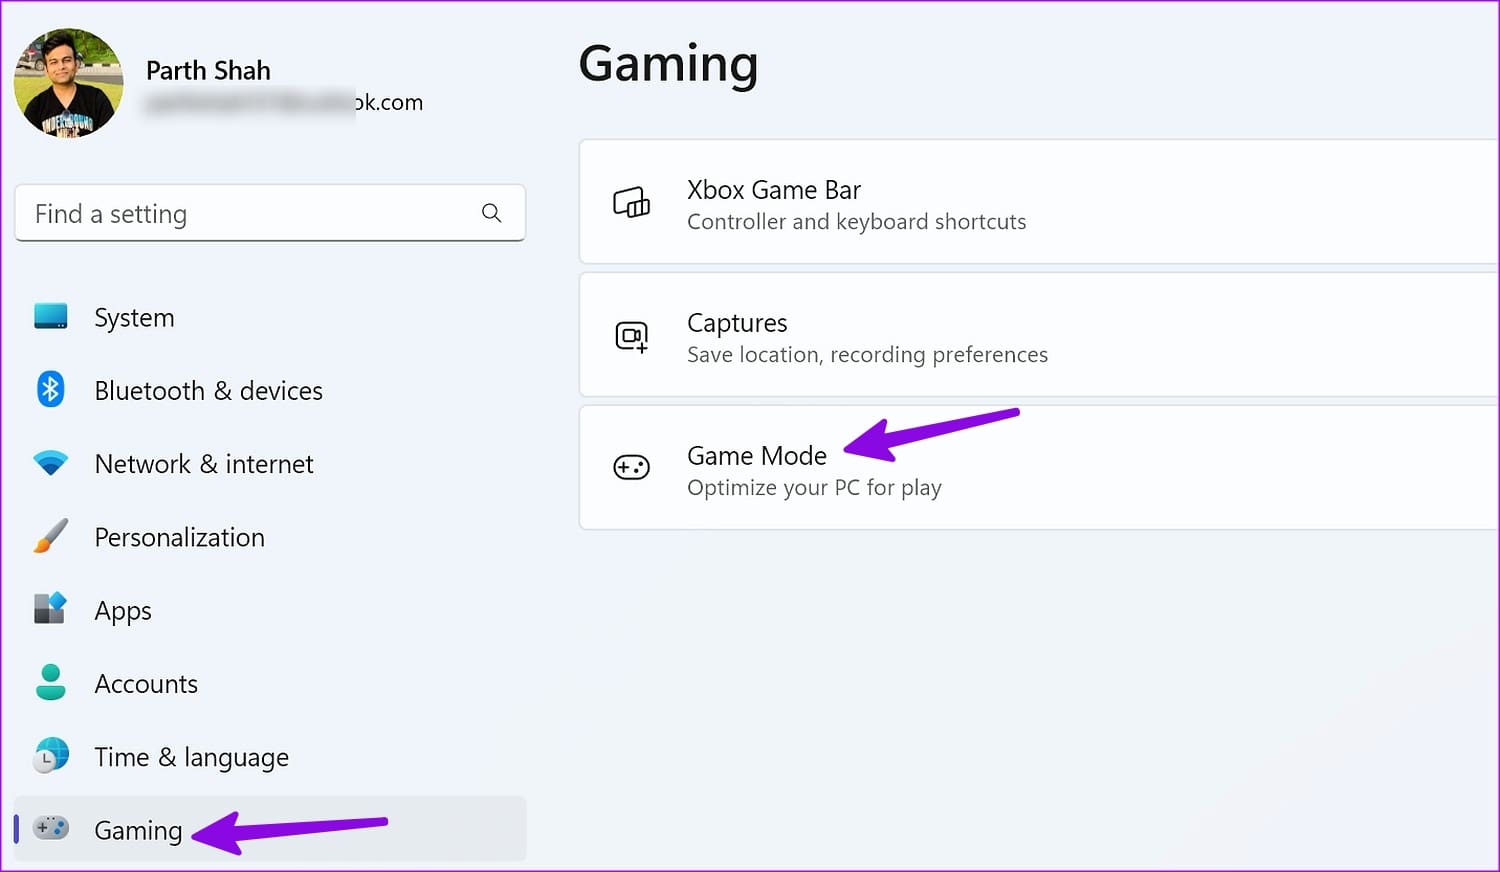Open the Xbox Game Bar settings card
Viewport: 1500px width, 872px height.
(900, 202)
